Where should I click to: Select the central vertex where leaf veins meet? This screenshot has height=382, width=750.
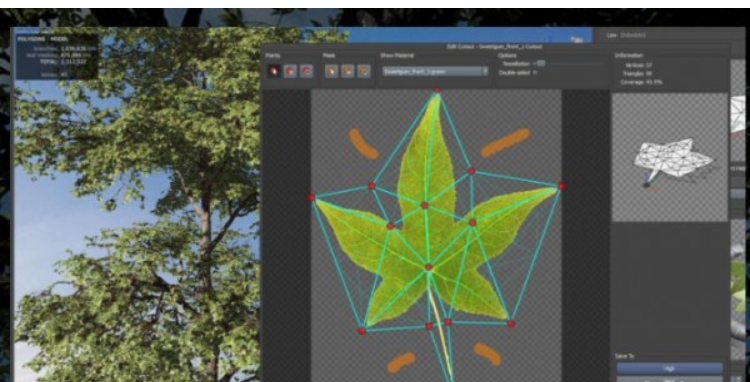click(428, 267)
